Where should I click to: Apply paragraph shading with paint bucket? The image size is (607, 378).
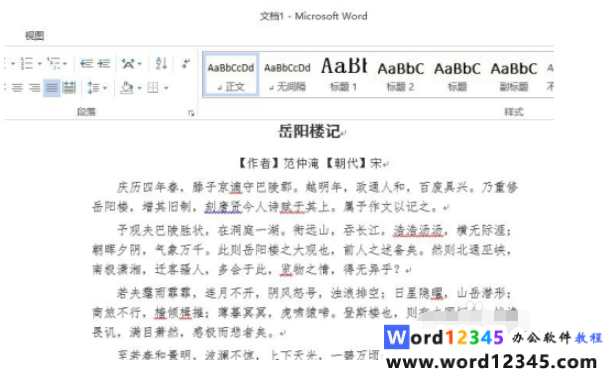[127, 88]
